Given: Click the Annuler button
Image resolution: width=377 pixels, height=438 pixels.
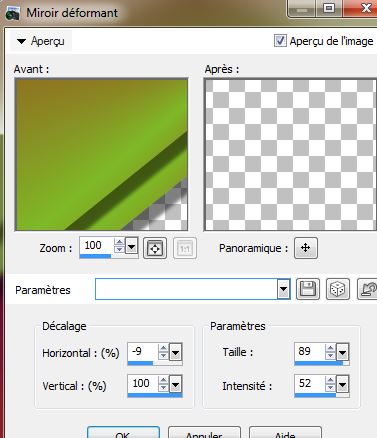Looking at the screenshot, I should (204, 432).
